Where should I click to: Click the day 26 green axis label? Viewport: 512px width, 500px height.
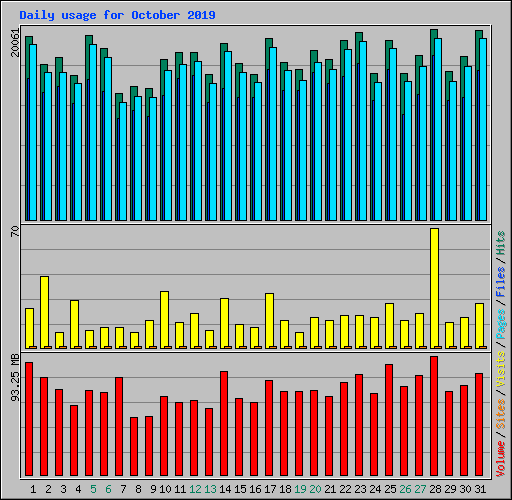(x=405, y=489)
